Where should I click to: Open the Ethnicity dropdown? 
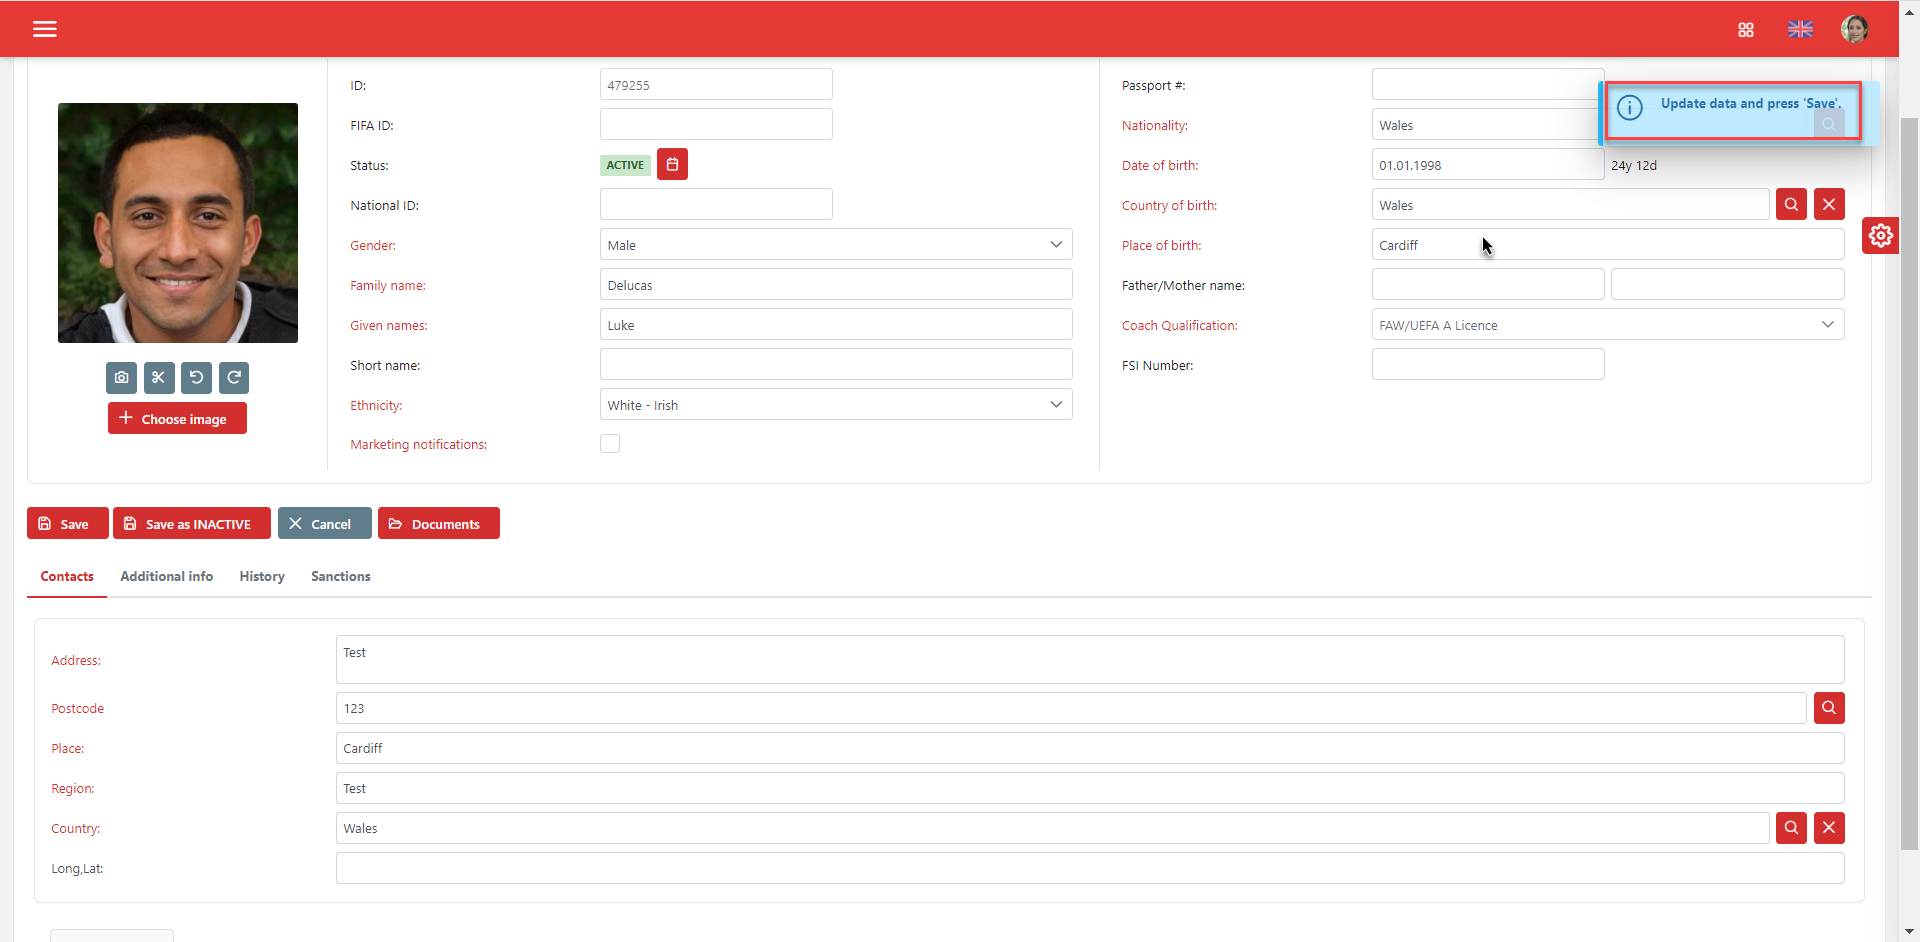[835, 405]
